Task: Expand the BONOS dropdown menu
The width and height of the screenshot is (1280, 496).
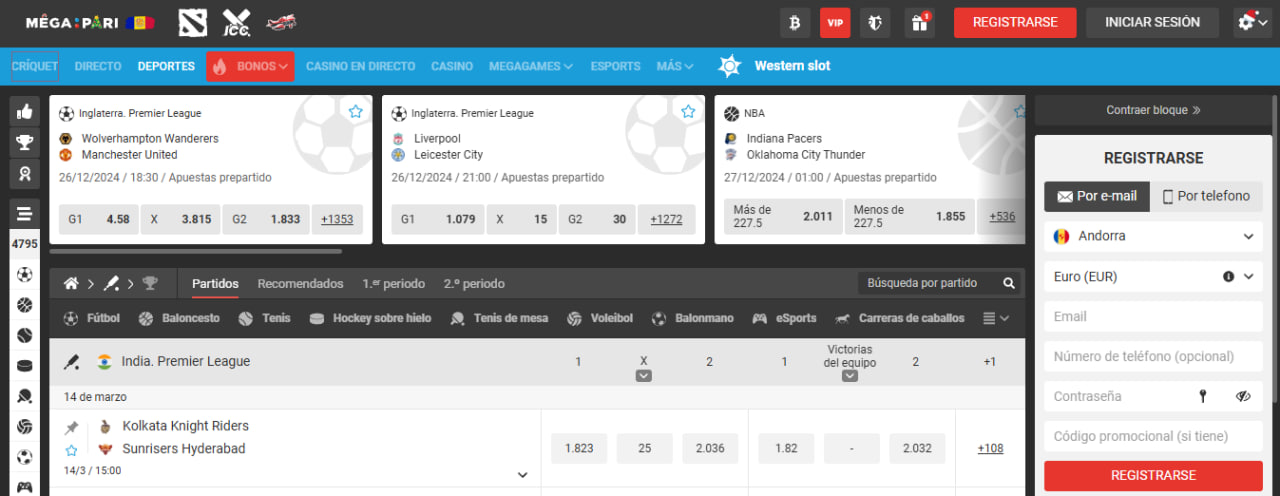Action: (250, 66)
